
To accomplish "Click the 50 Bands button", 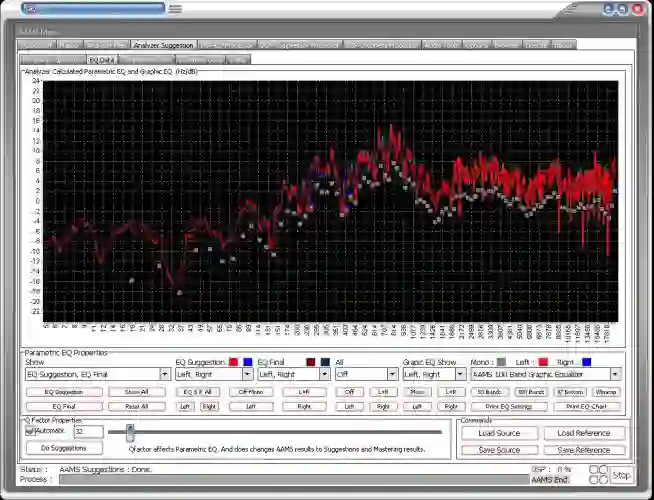I will coord(490,392).
